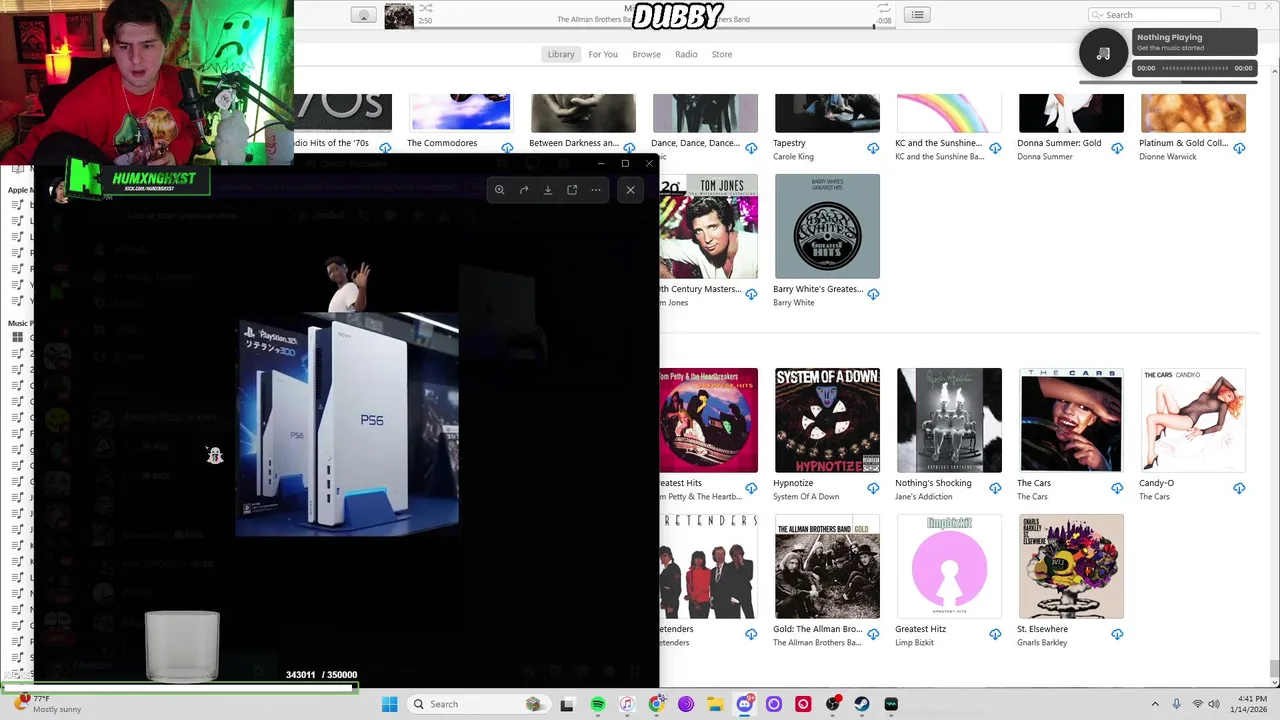
Task: Open System of a Down Hypnotize cover
Action: coord(827,420)
